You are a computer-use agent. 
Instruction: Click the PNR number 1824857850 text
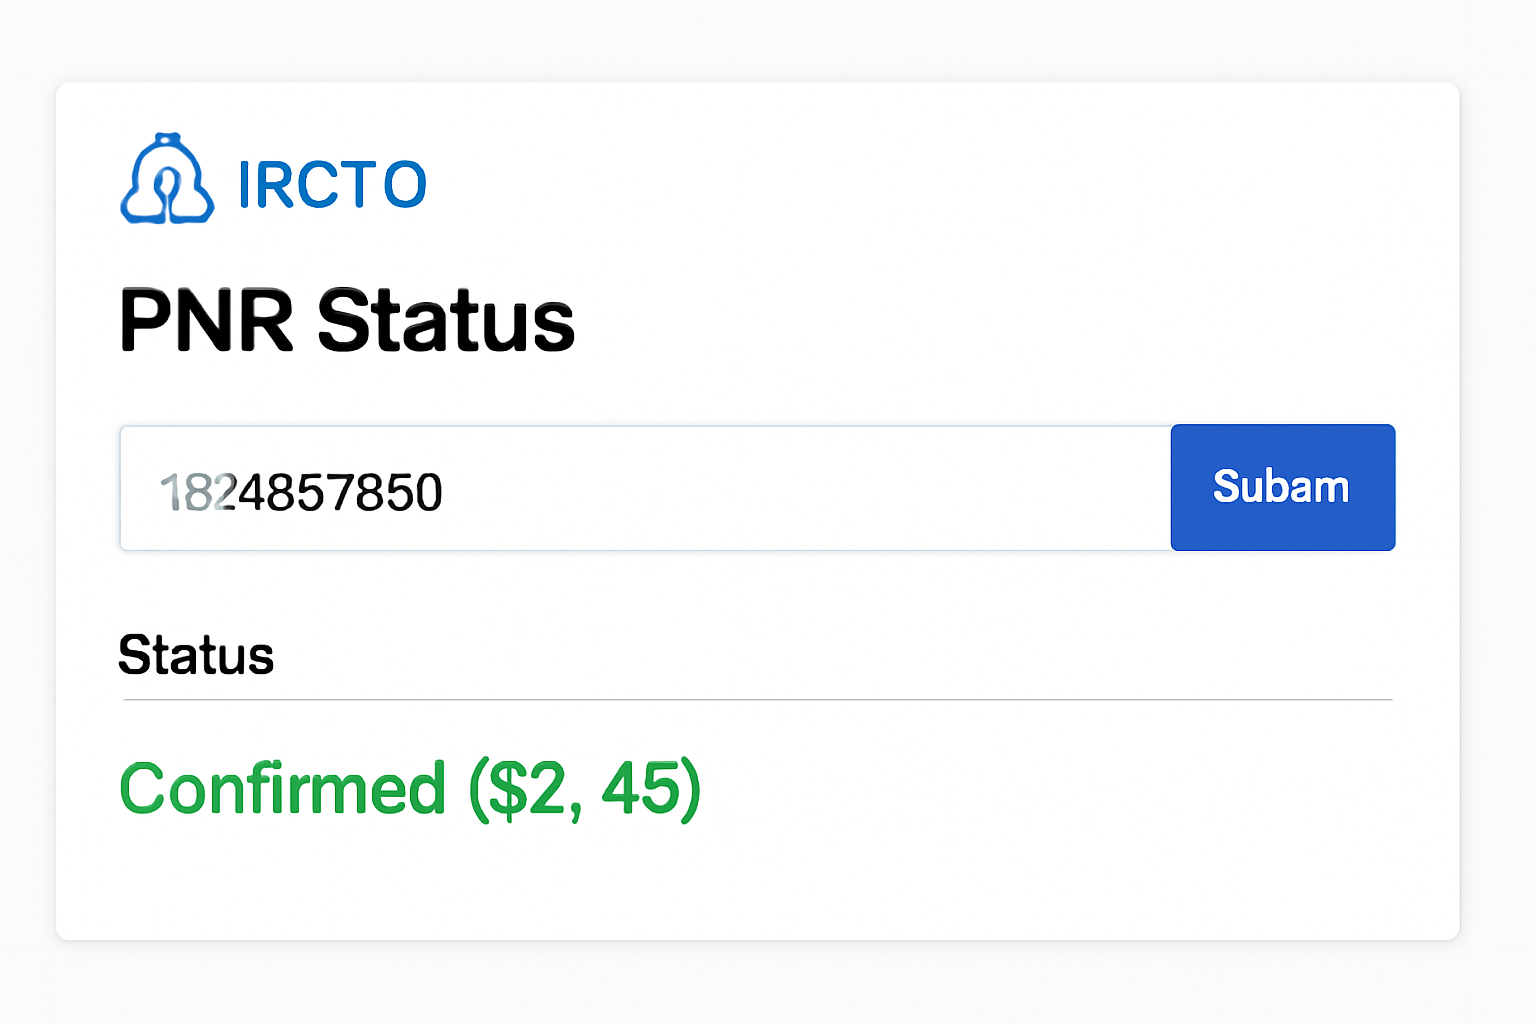coord(301,492)
